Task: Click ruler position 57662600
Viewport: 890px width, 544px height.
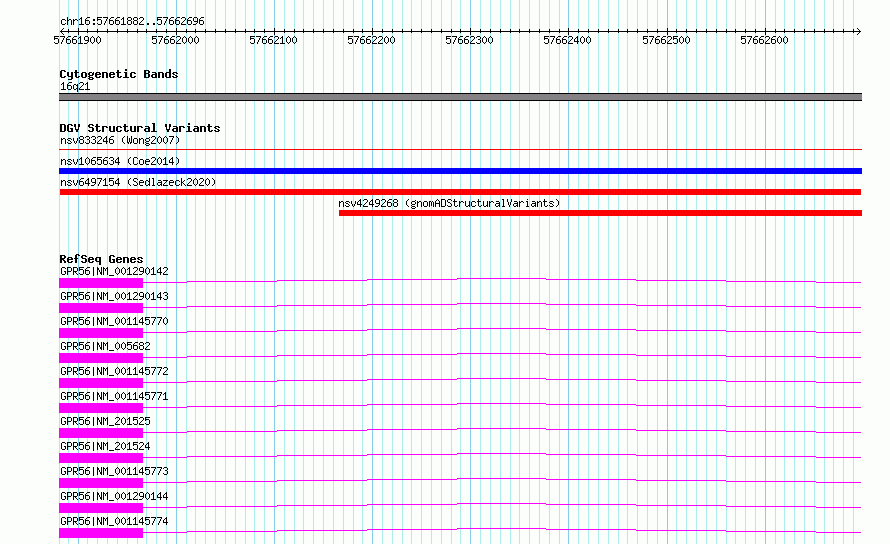Action: (x=765, y=40)
